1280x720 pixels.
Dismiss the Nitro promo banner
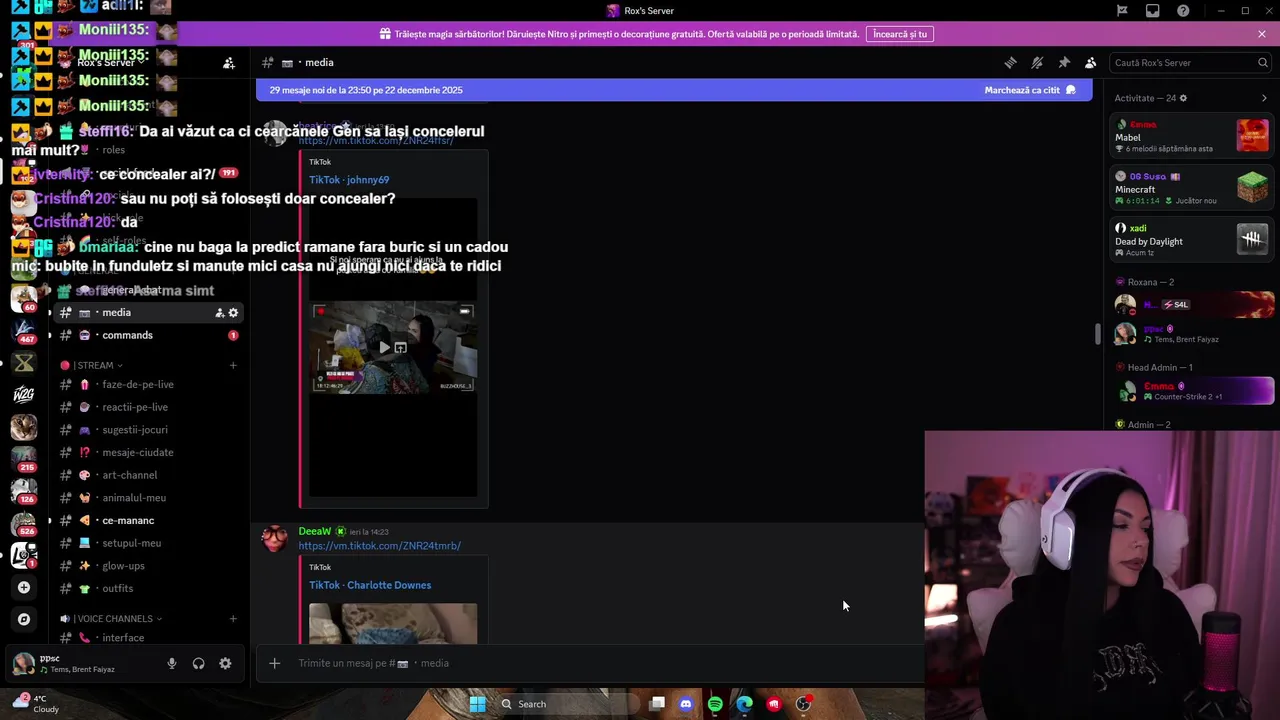(x=1262, y=34)
